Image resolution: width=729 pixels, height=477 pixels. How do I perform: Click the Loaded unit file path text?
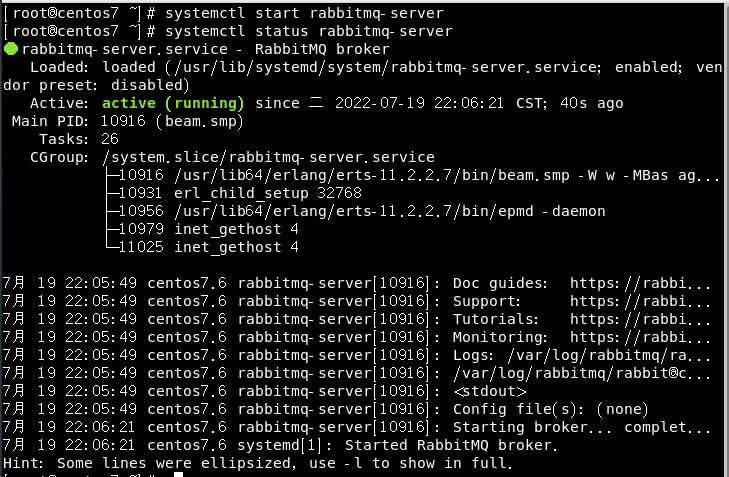[x=383, y=67]
